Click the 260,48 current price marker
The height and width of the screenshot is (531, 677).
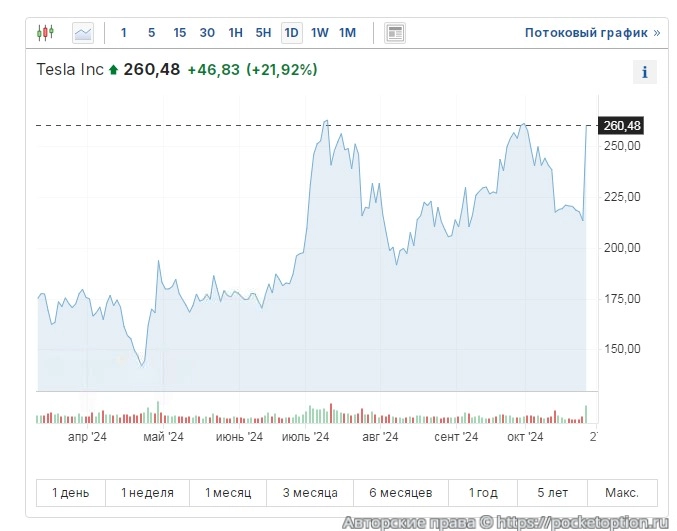pos(621,125)
